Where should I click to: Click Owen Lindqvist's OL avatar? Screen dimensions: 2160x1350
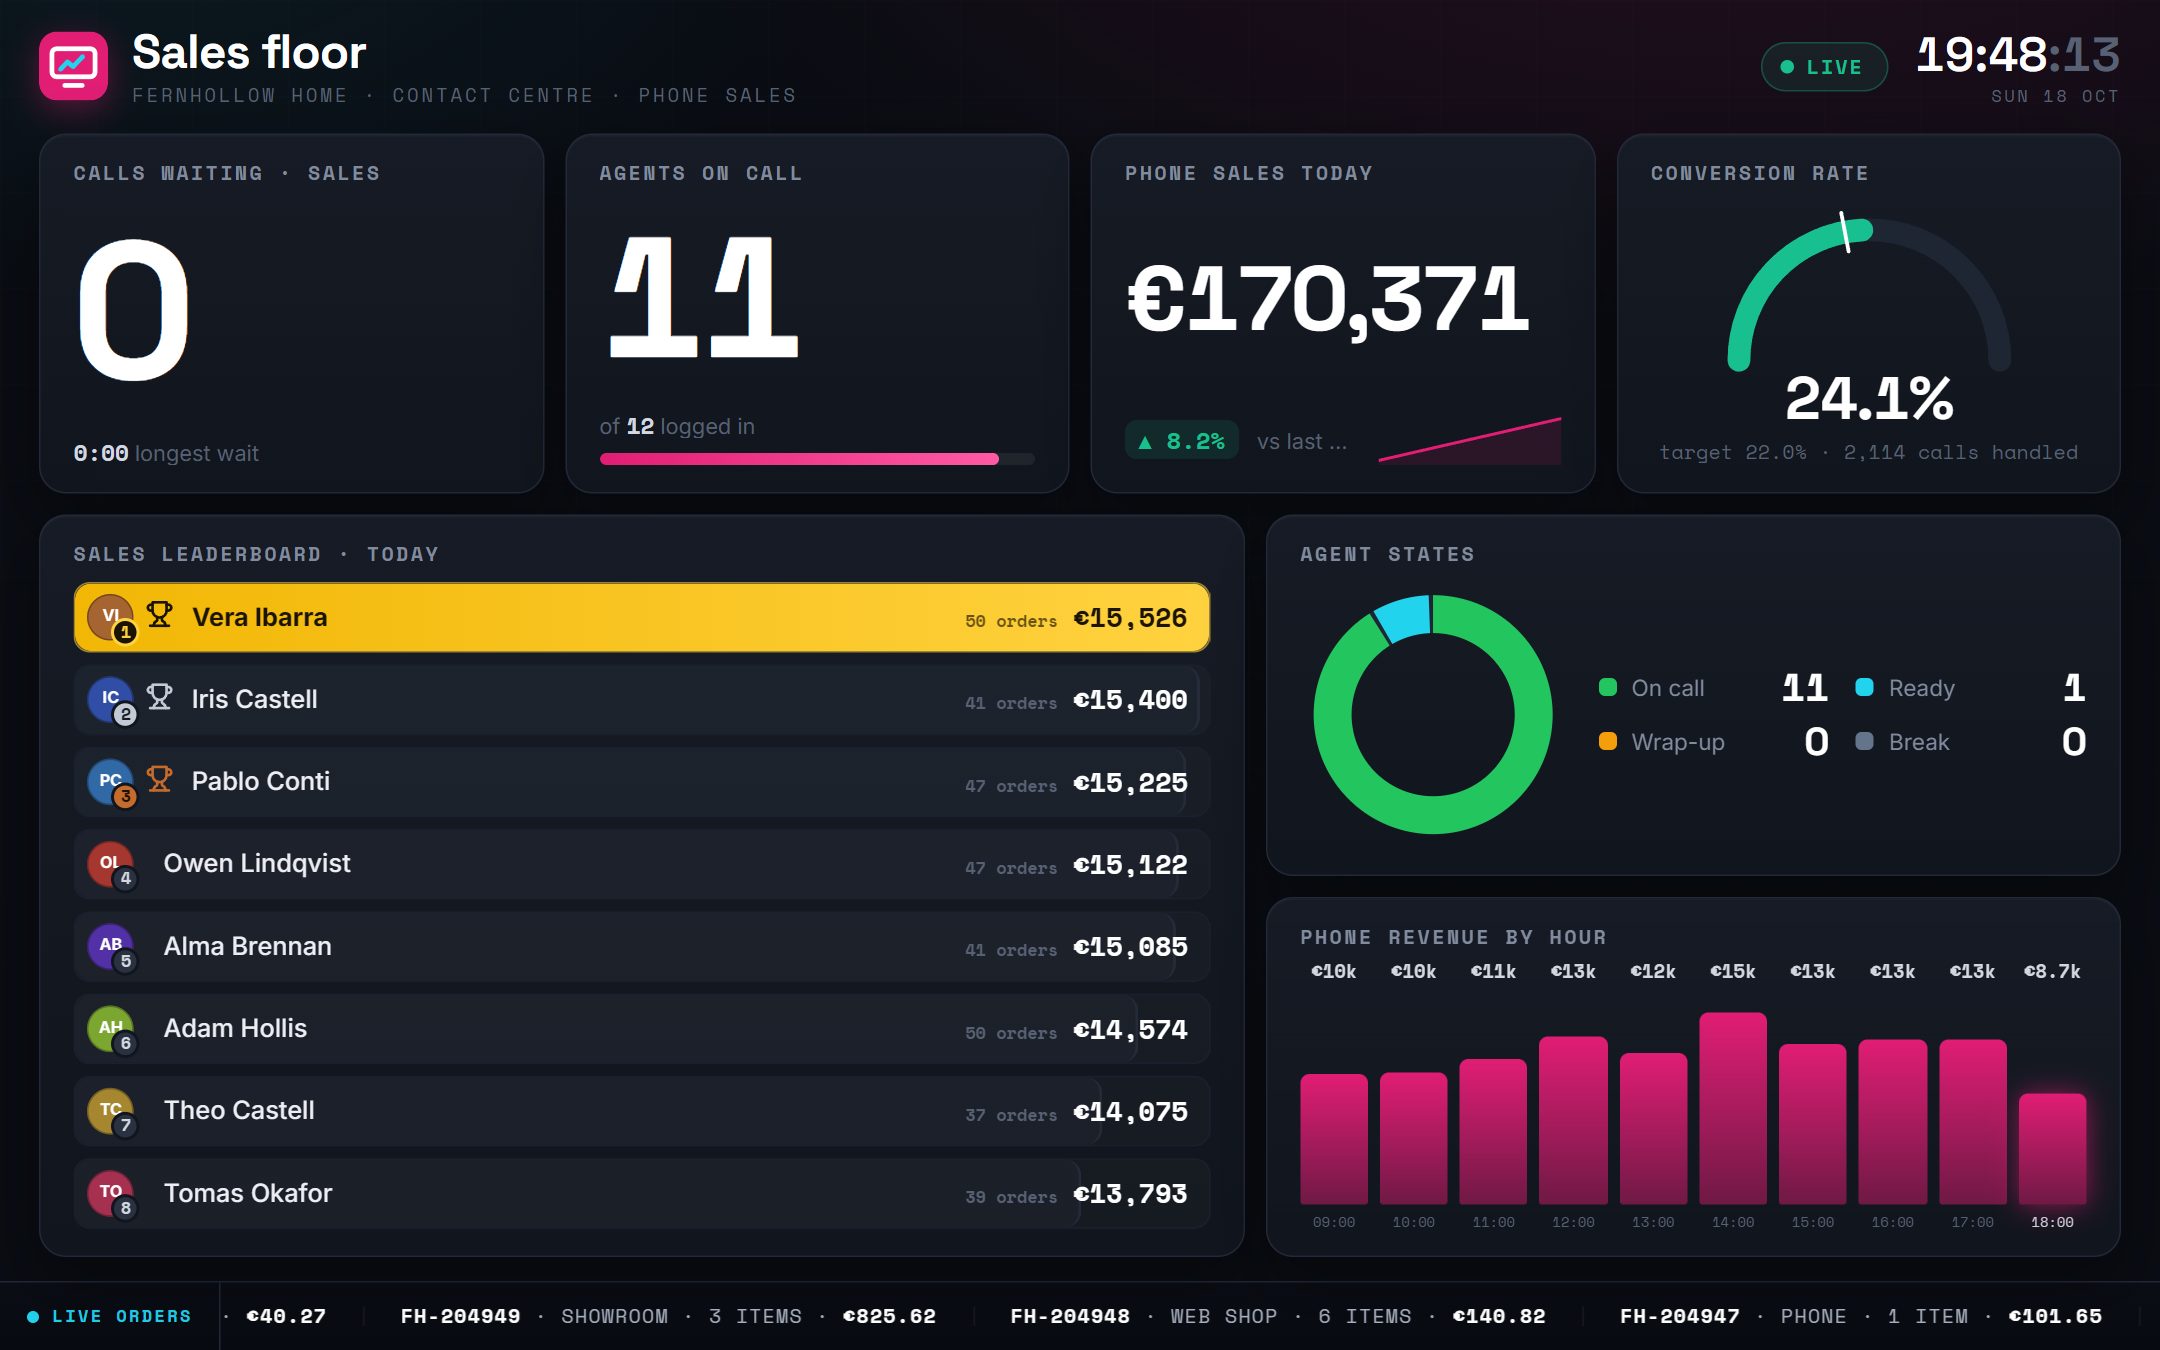tap(110, 863)
